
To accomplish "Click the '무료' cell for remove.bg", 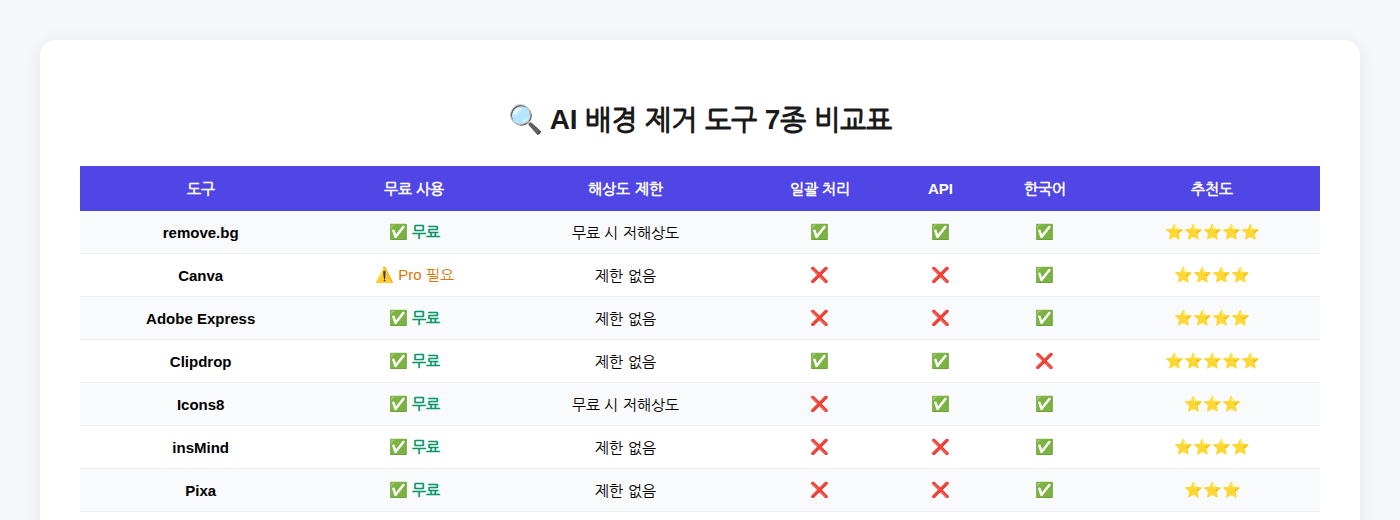I will 414,232.
